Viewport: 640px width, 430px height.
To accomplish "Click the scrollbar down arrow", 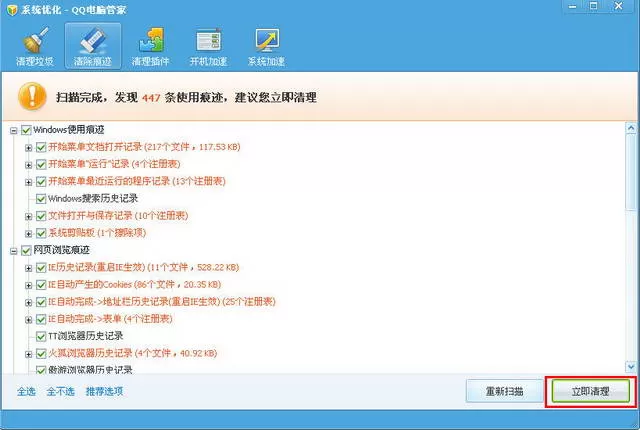I will click(631, 367).
